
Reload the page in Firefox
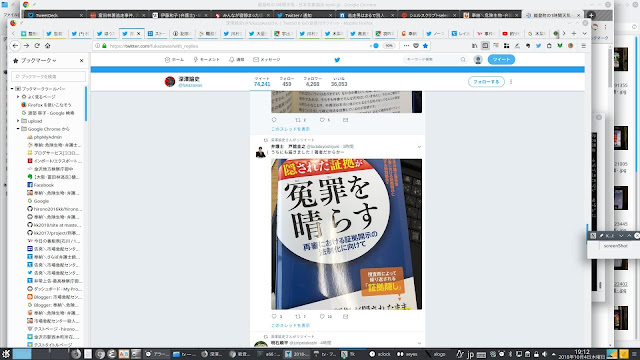[x=37, y=46]
